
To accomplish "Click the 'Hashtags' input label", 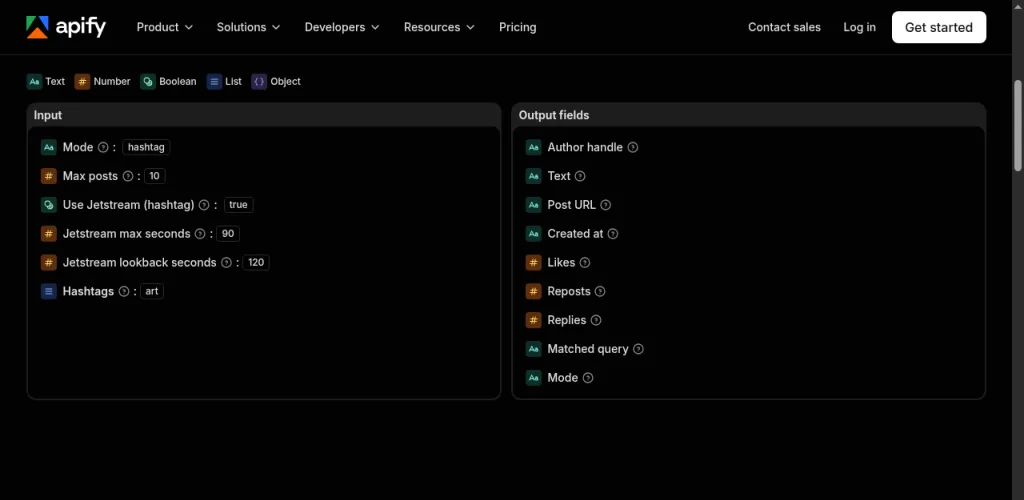I will [x=88, y=291].
